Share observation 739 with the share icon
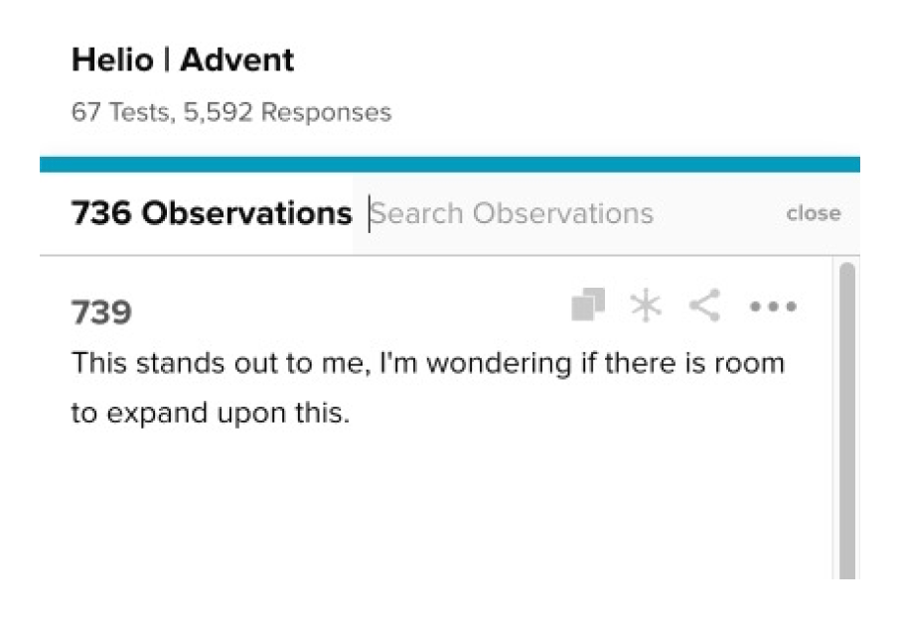The height and width of the screenshot is (619, 900). tap(705, 305)
